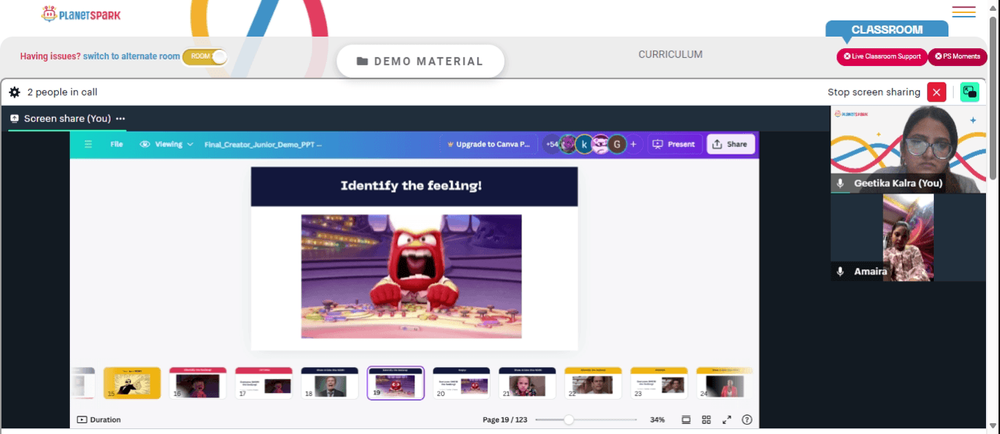Click the scroll view layout icon
The width and height of the screenshot is (1000, 434).
click(x=686, y=419)
